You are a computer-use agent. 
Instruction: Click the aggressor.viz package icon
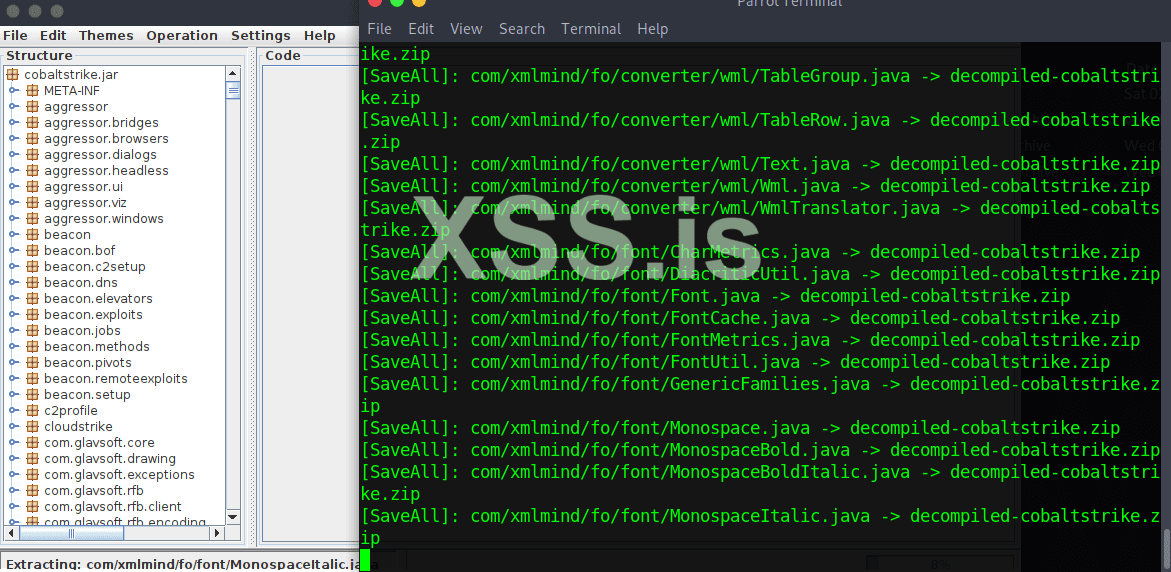31,202
